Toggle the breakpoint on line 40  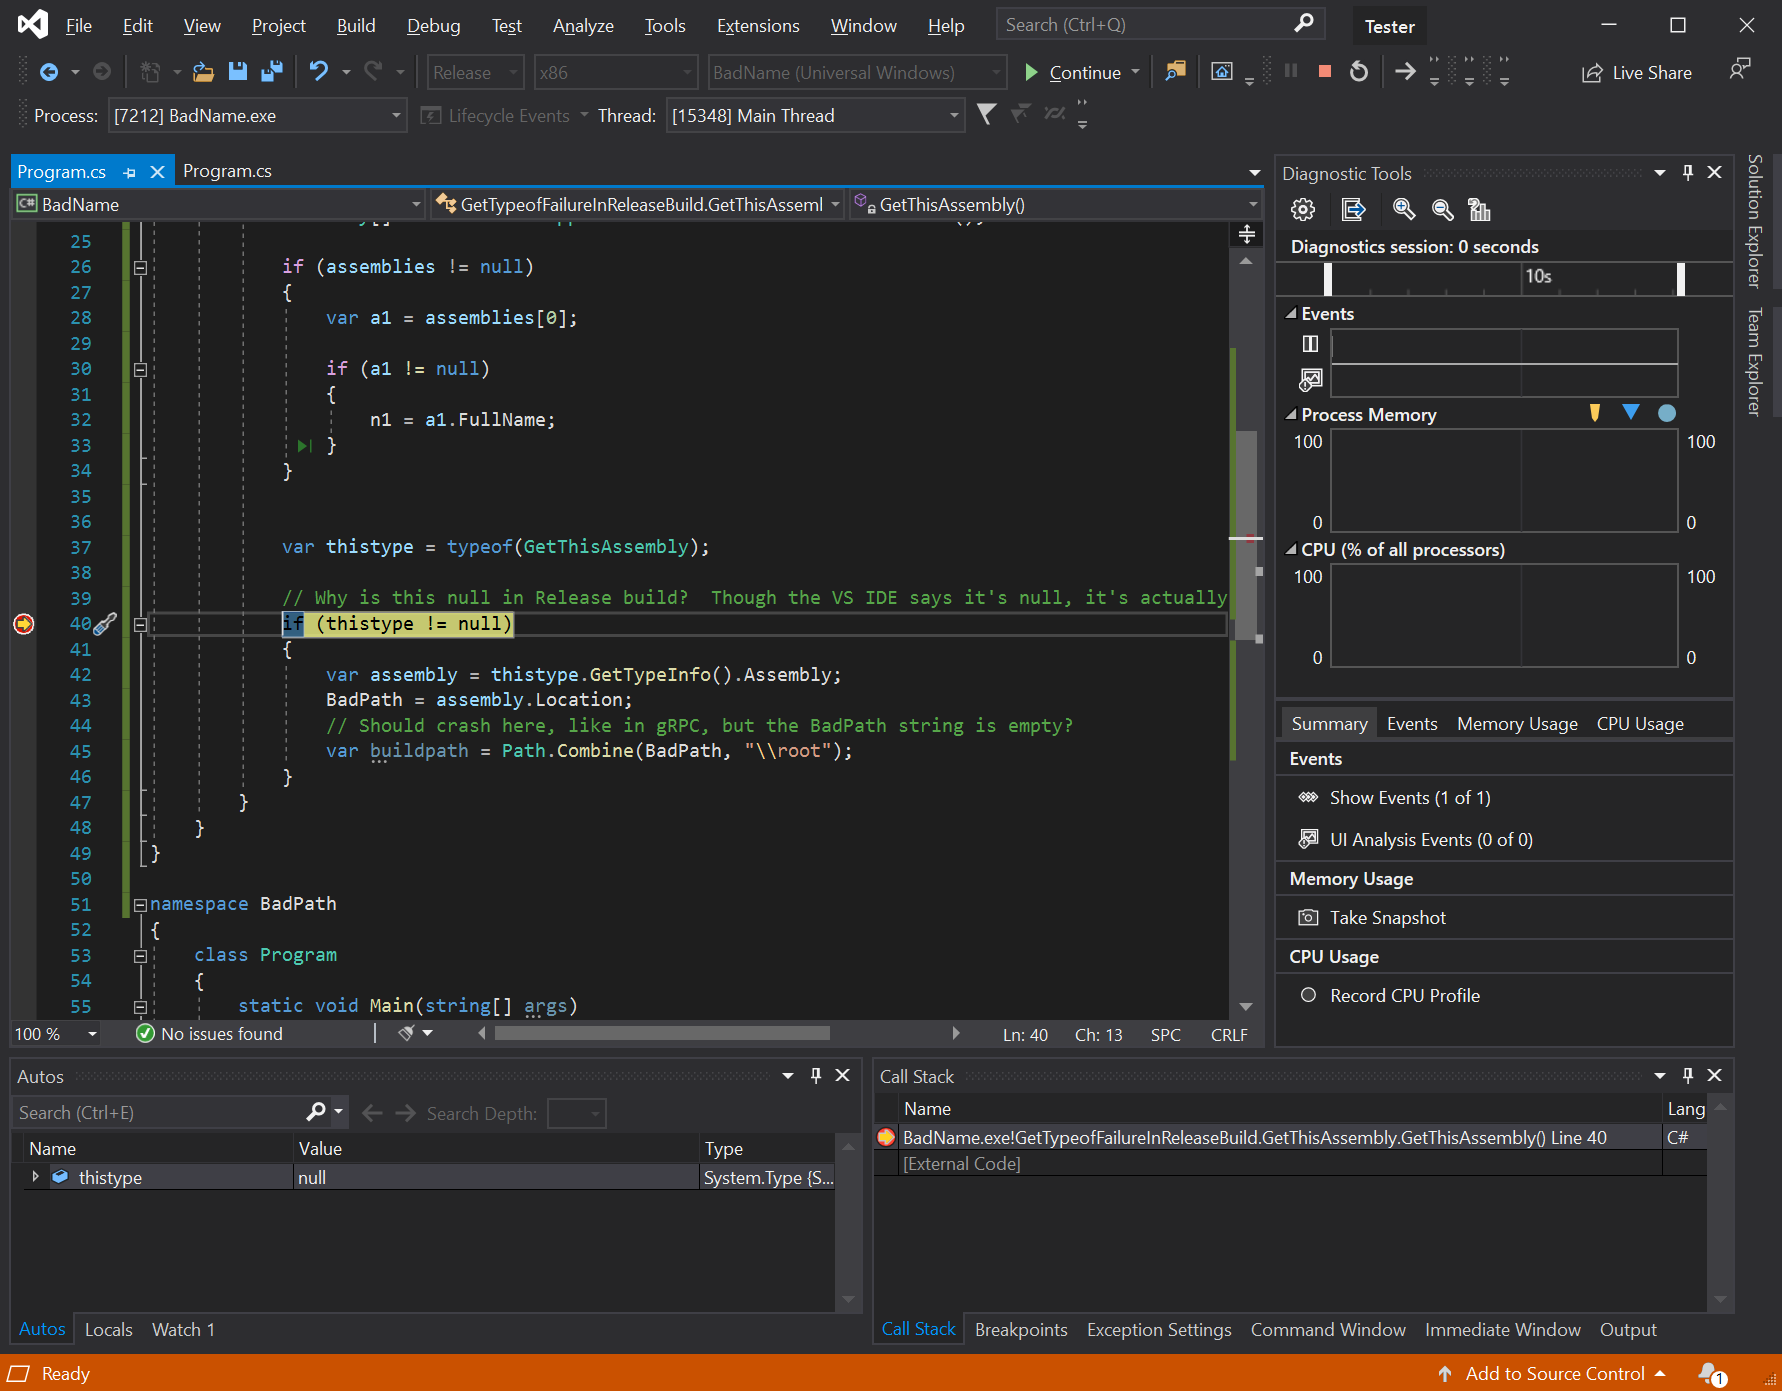(24, 625)
